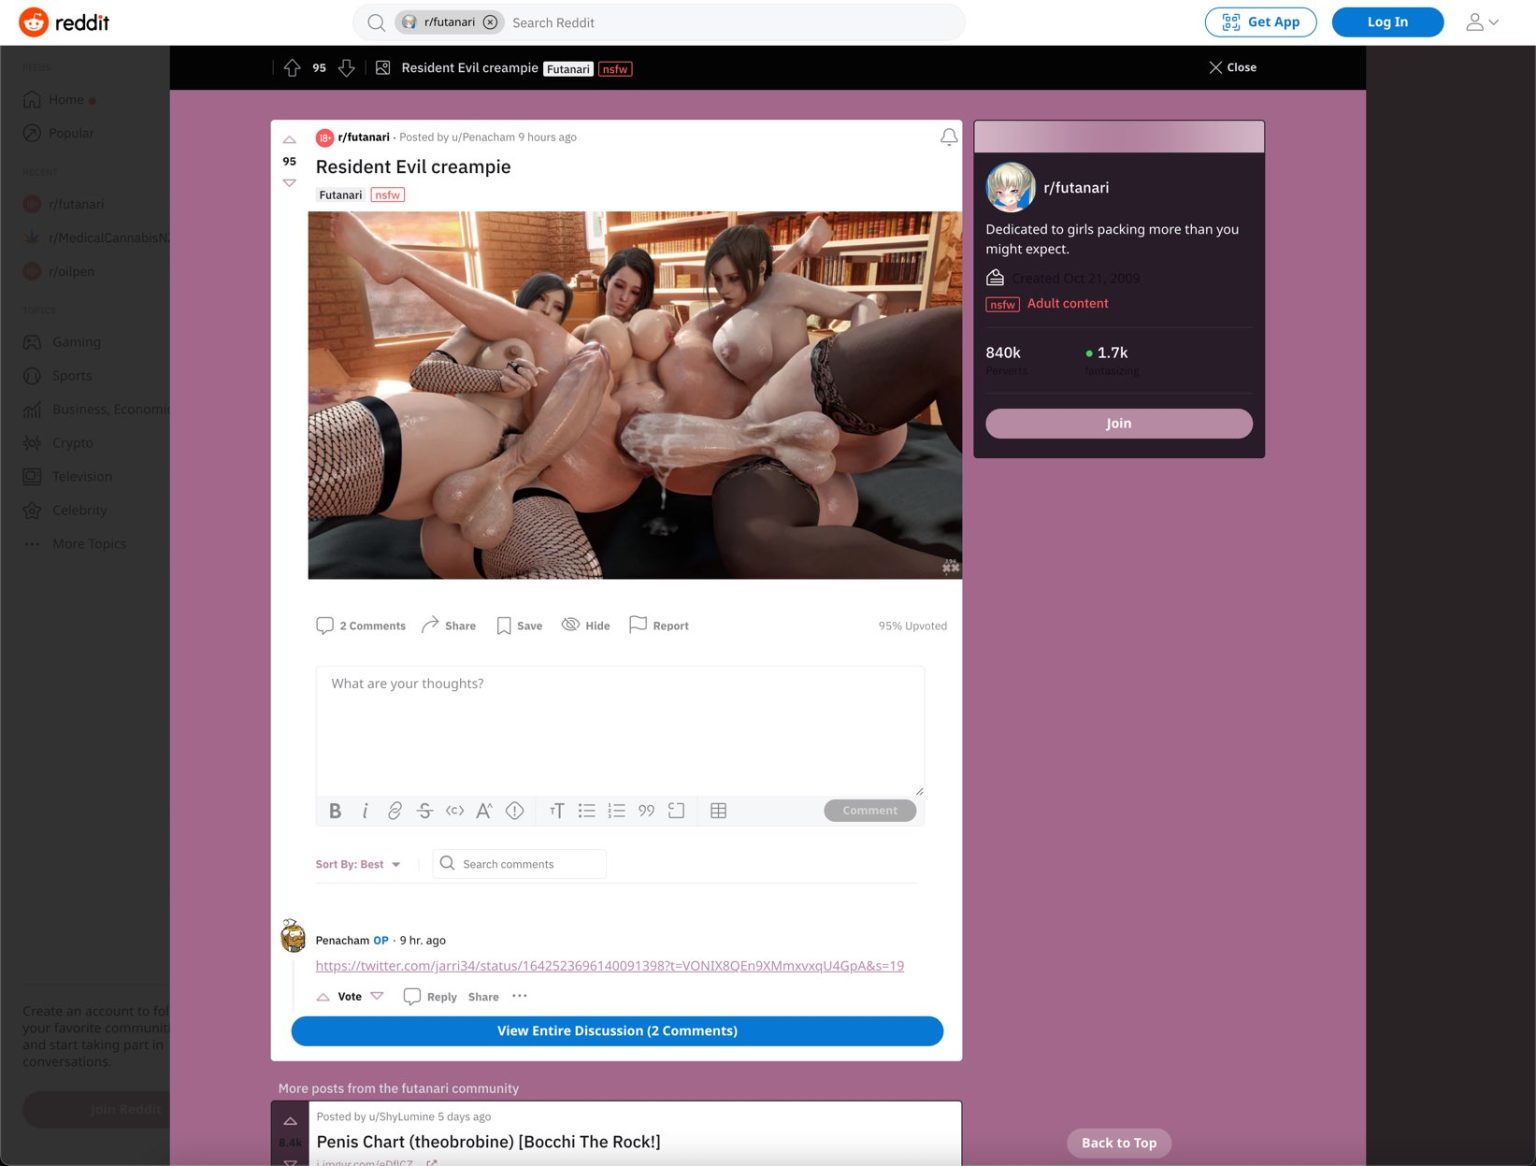This screenshot has width=1536, height=1166.
Task: Click the search magnifier icon in the top bar
Action: [376, 22]
